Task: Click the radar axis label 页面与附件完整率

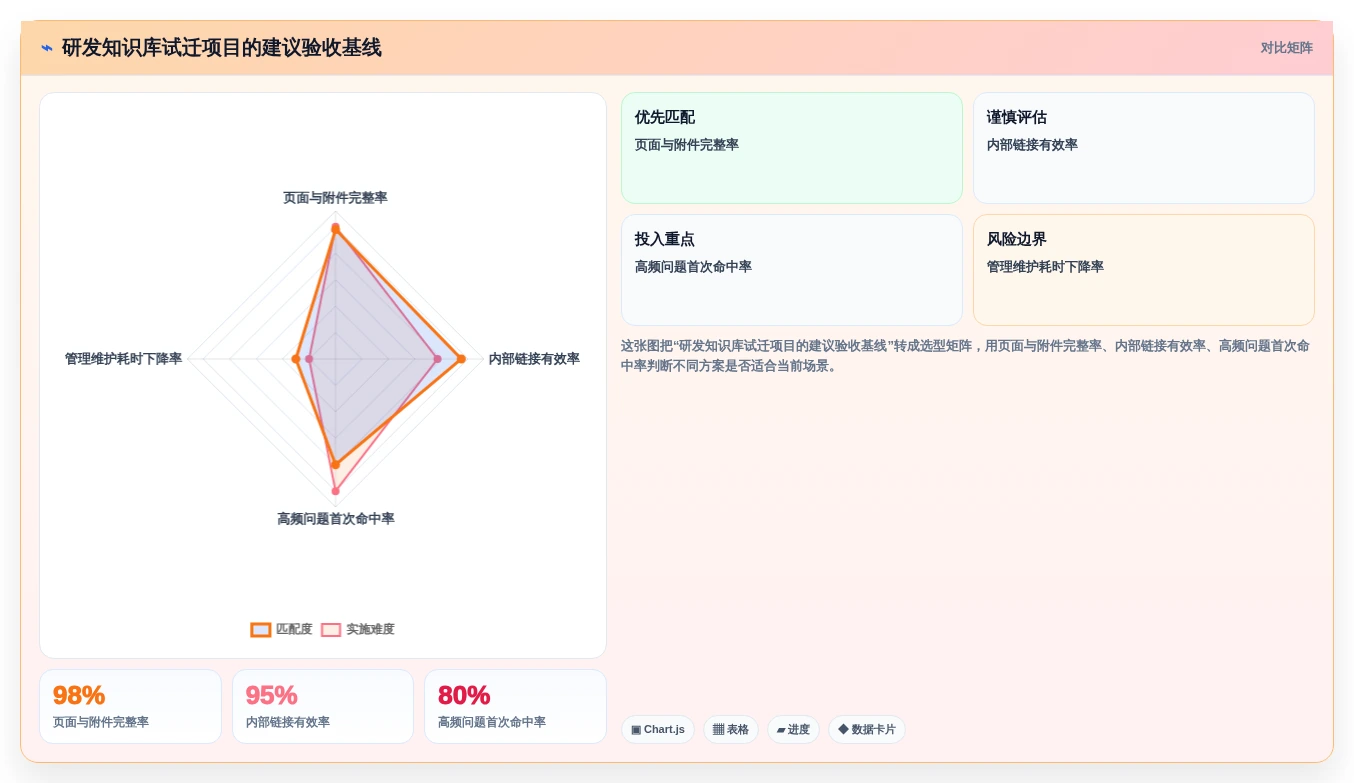Action: click(335, 198)
